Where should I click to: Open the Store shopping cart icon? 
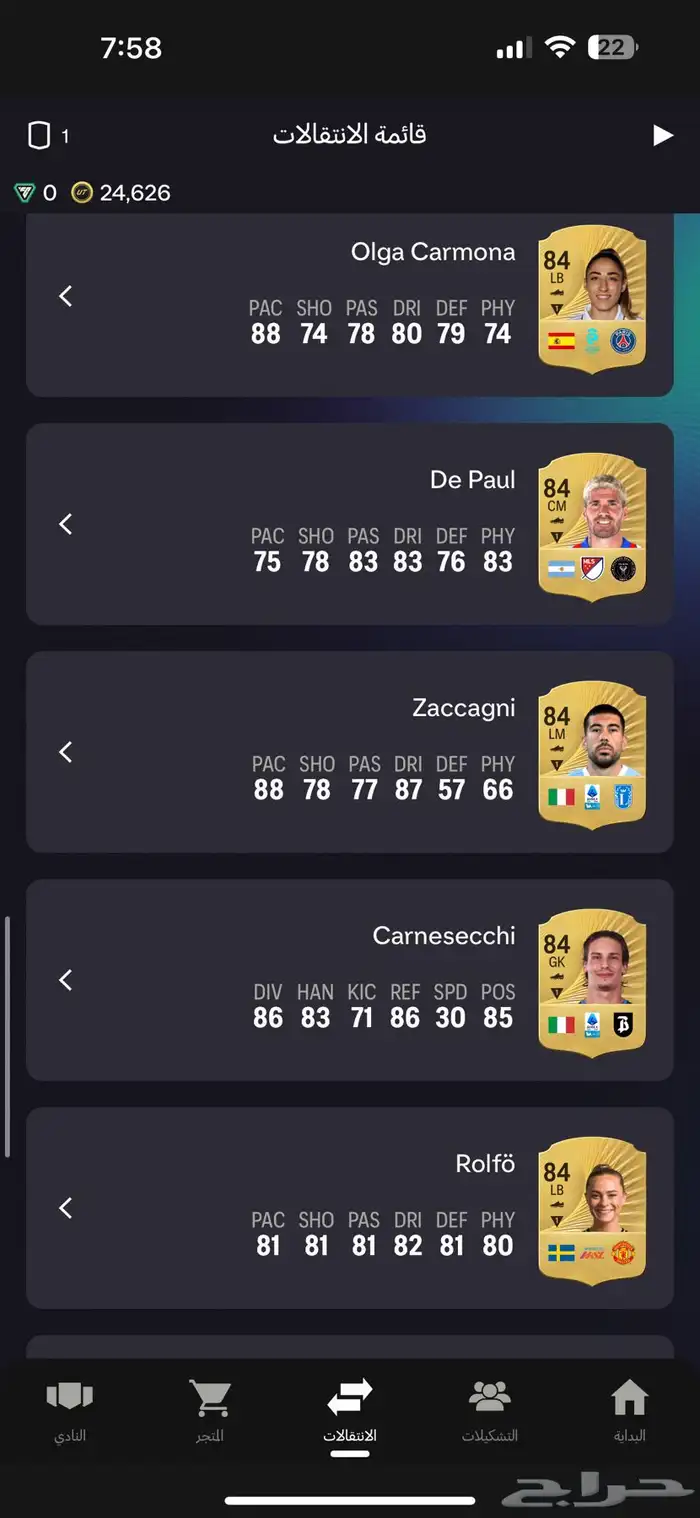210,1397
